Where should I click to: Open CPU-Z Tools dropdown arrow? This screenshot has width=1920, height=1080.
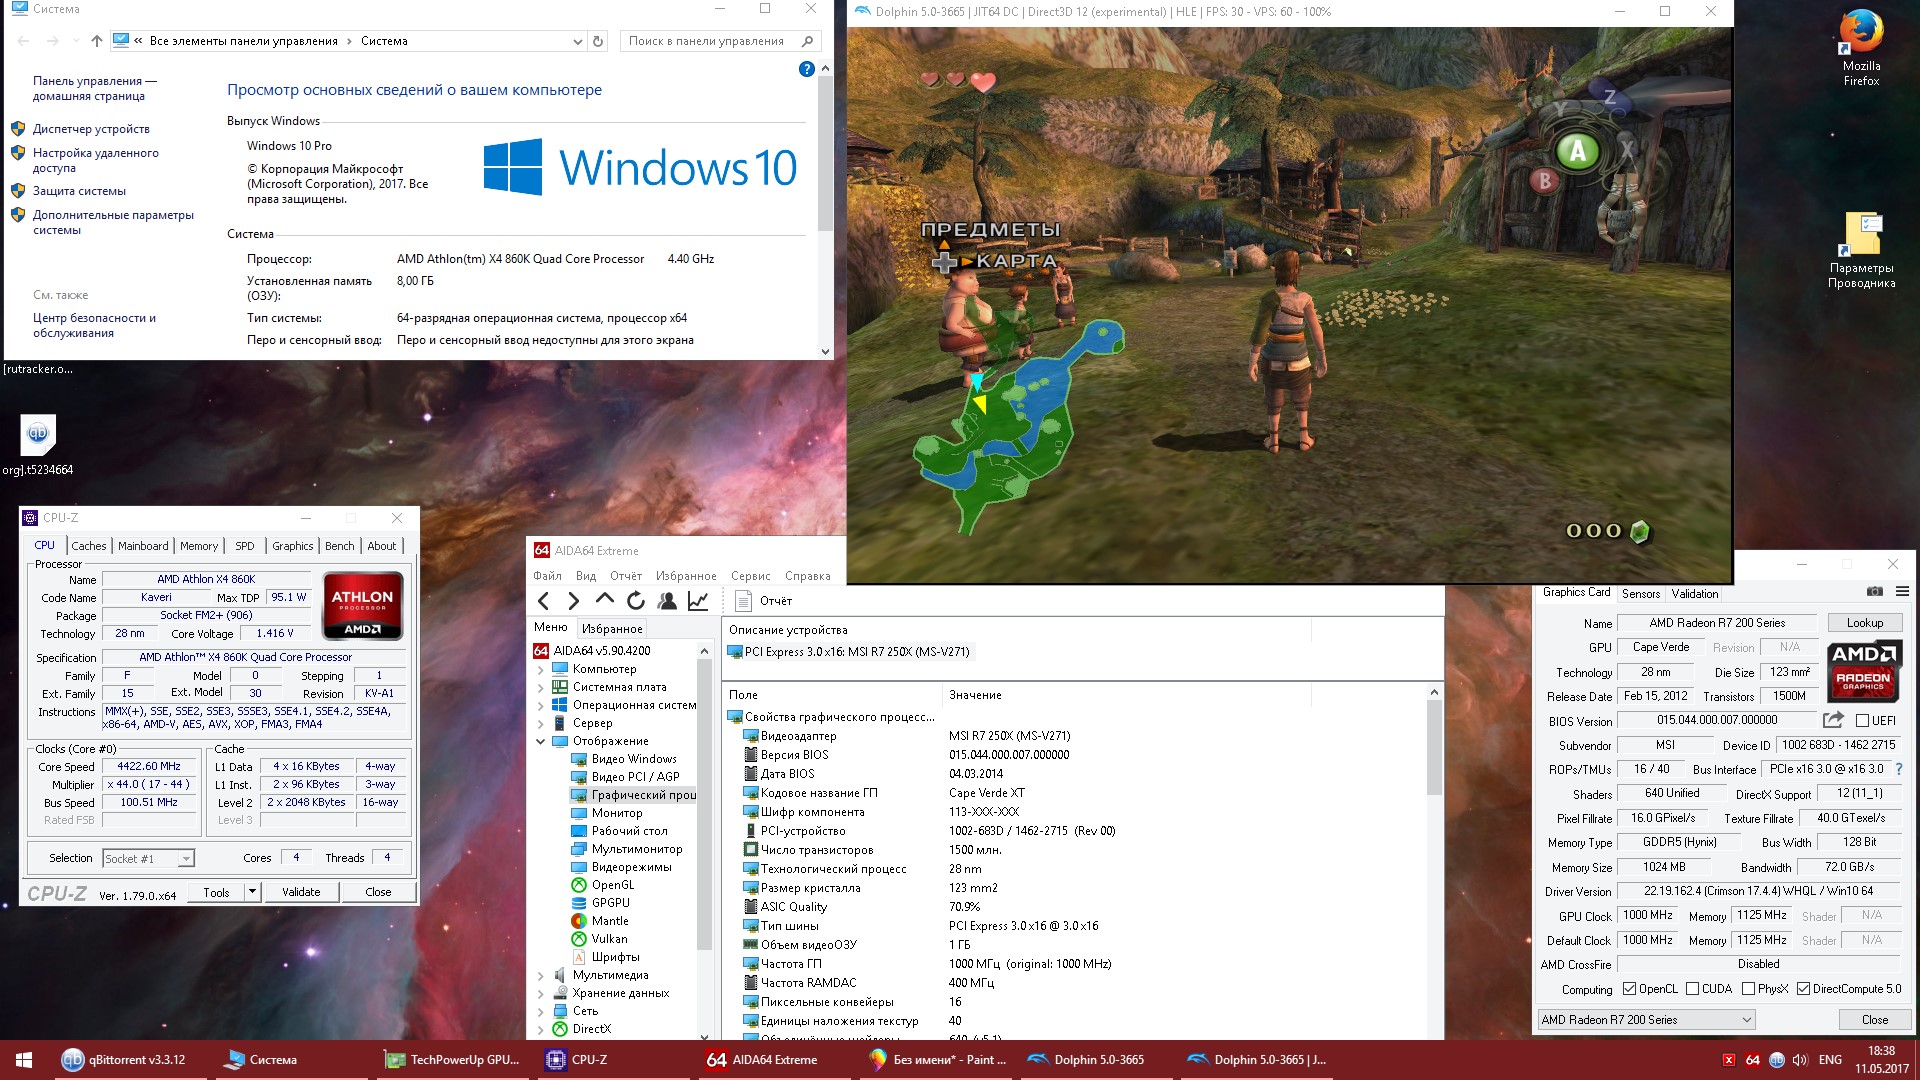(x=252, y=892)
